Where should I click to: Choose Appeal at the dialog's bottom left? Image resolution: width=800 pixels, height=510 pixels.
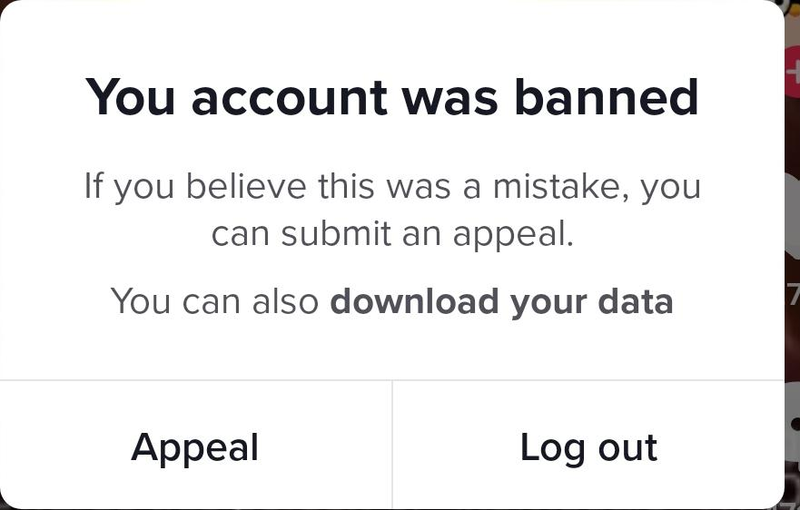point(195,447)
